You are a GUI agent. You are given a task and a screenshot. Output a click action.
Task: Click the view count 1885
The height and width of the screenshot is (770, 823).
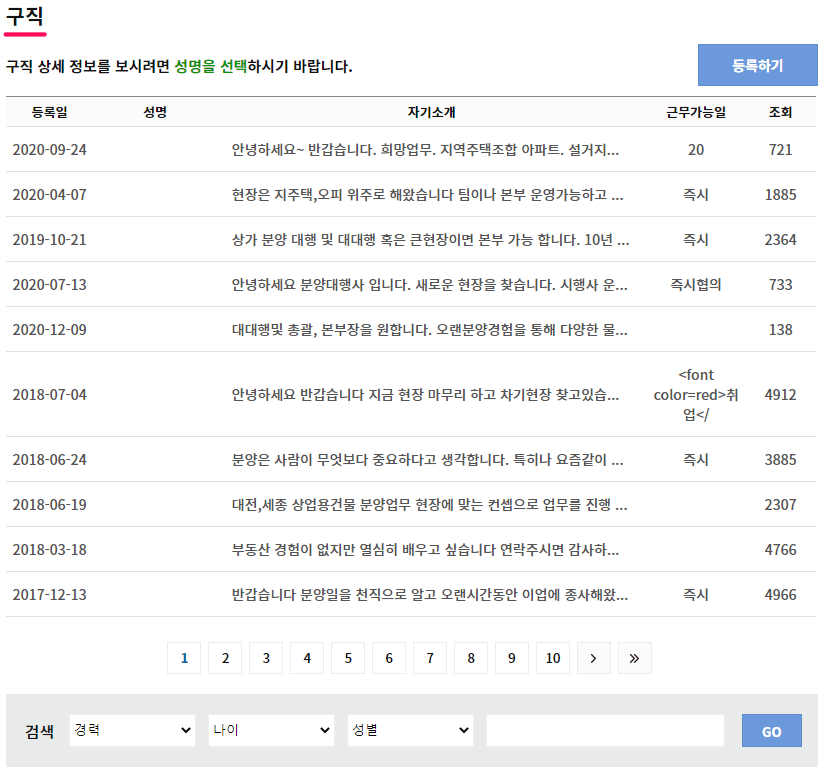780,195
